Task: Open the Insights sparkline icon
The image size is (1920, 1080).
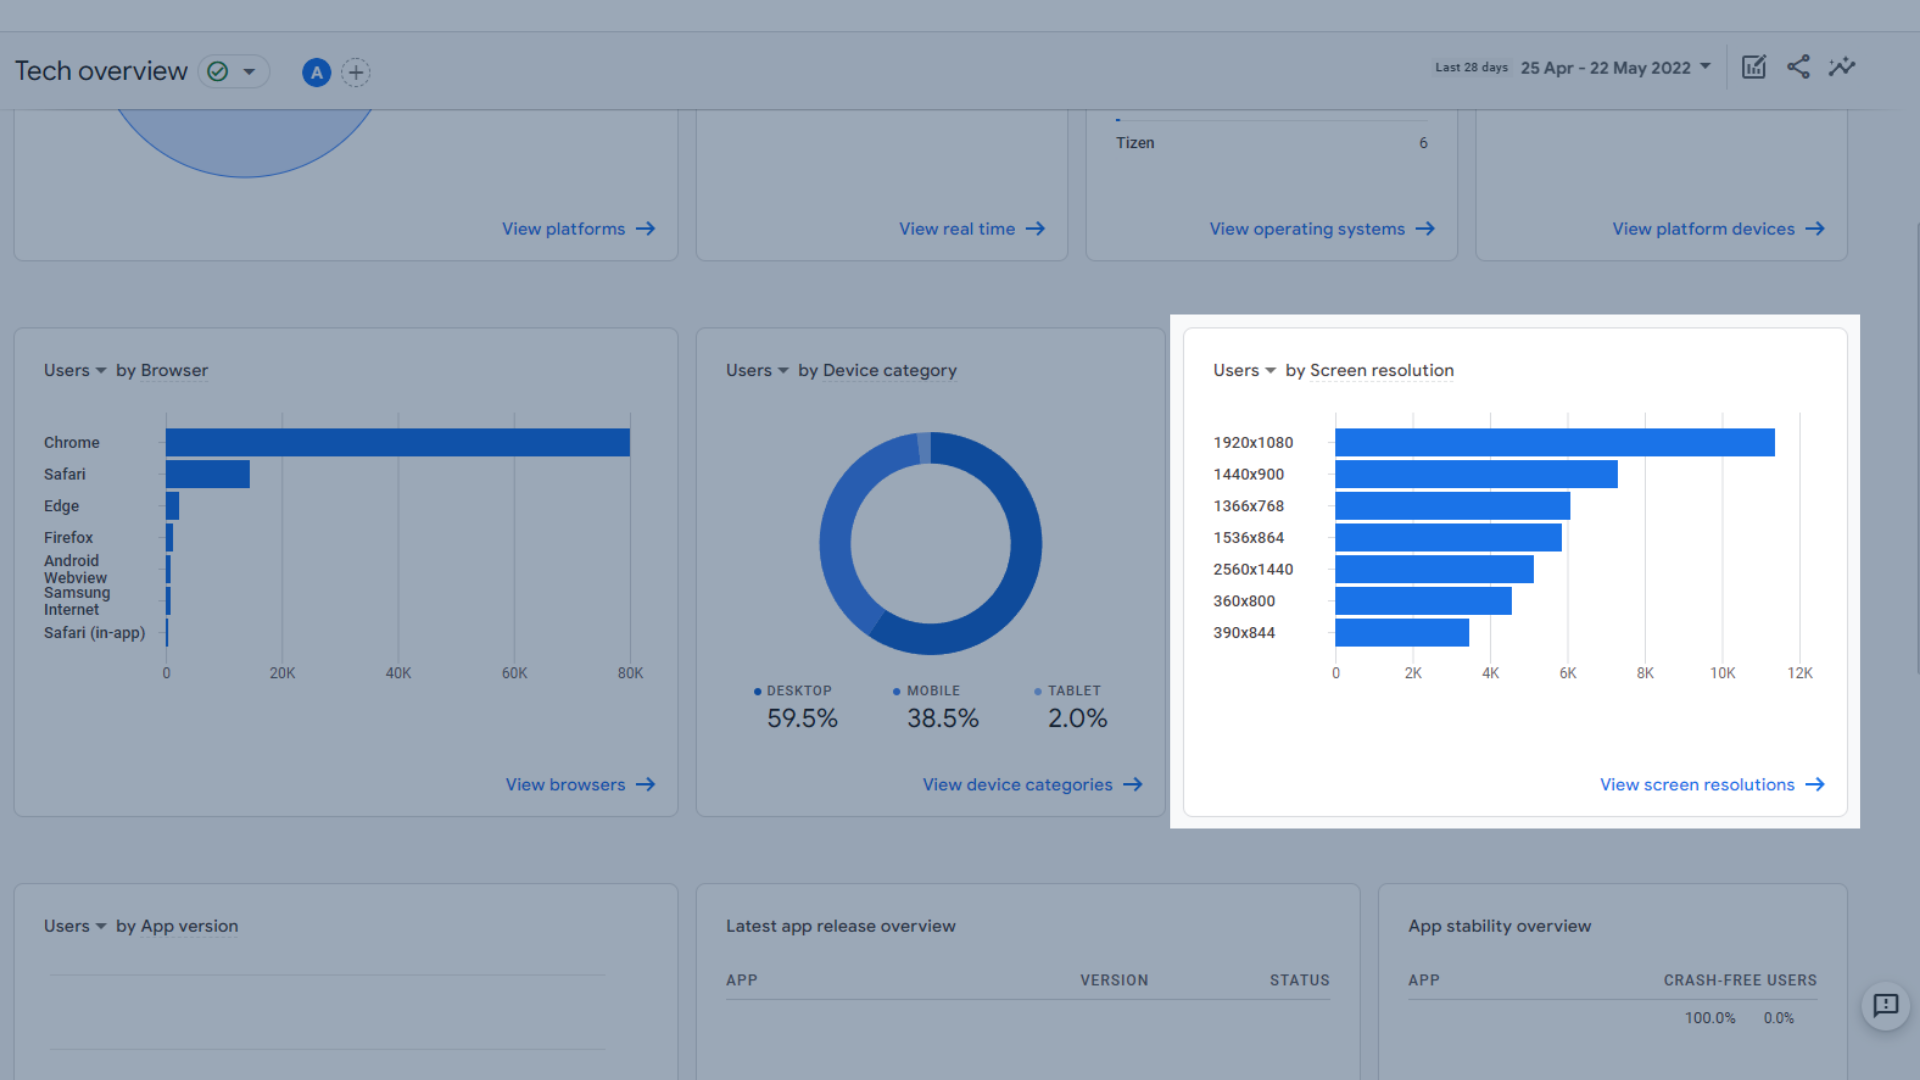Action: click(x=1842, y=67)
